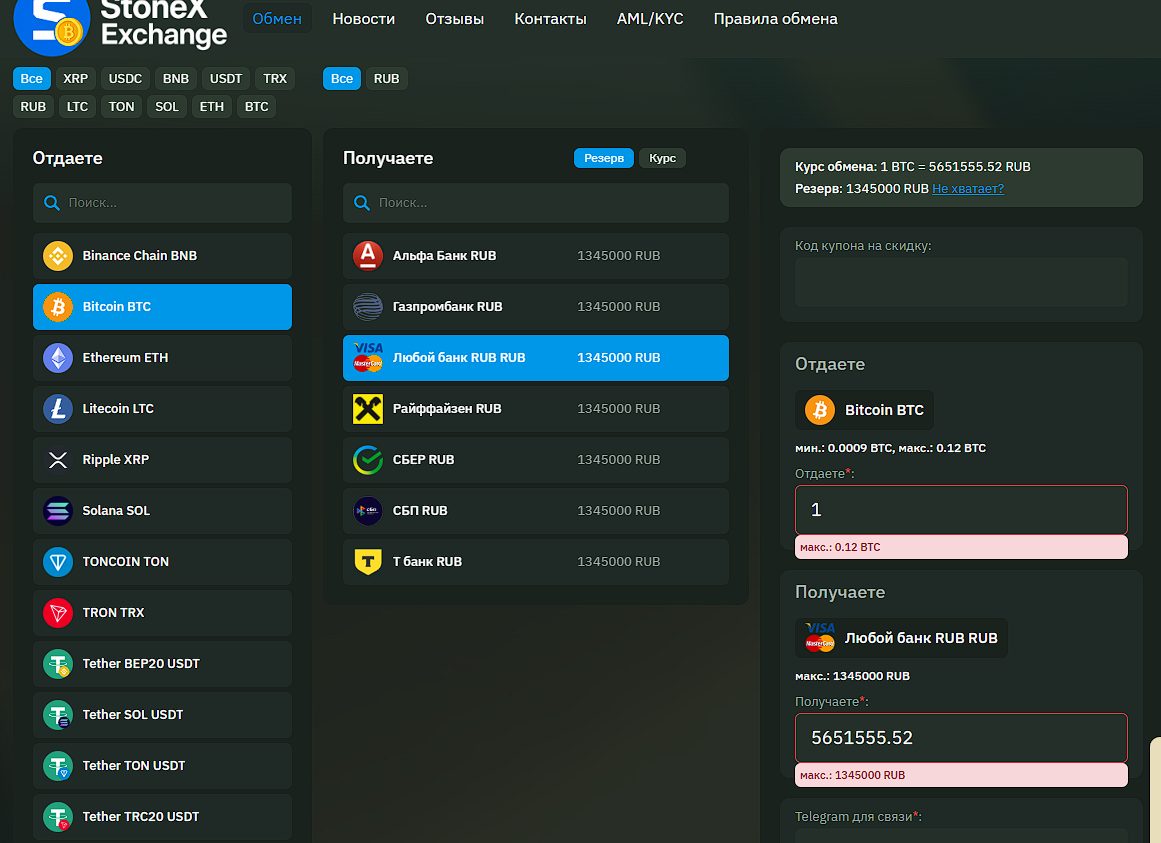Toggle the Резерв view button
This screenshot has width=1161, height=843.
coord(603,158)
